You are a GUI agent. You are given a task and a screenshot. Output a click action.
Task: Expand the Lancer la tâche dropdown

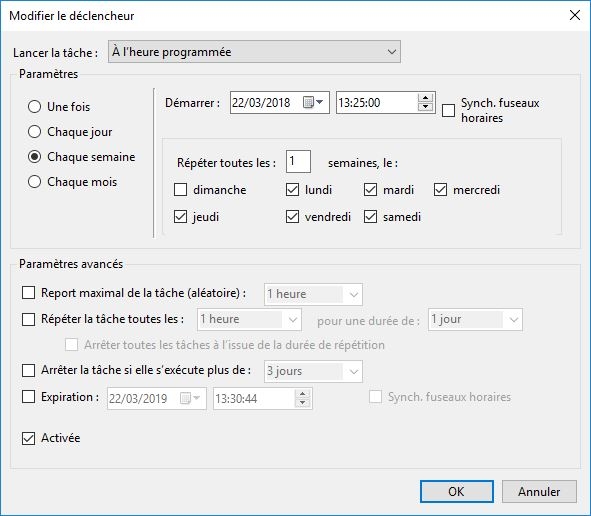[254, 52]
